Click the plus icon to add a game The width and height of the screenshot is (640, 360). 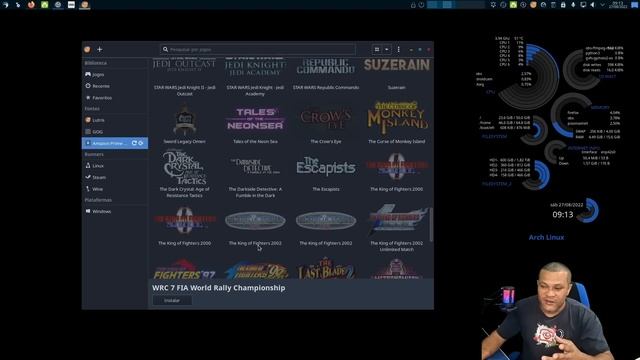tap(100, 49)
